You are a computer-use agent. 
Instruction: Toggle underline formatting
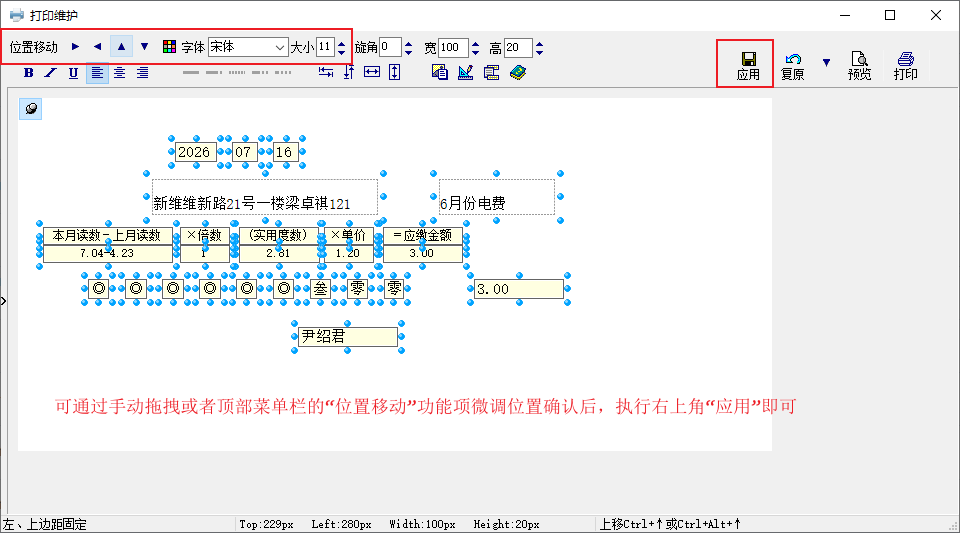point(73,73)
